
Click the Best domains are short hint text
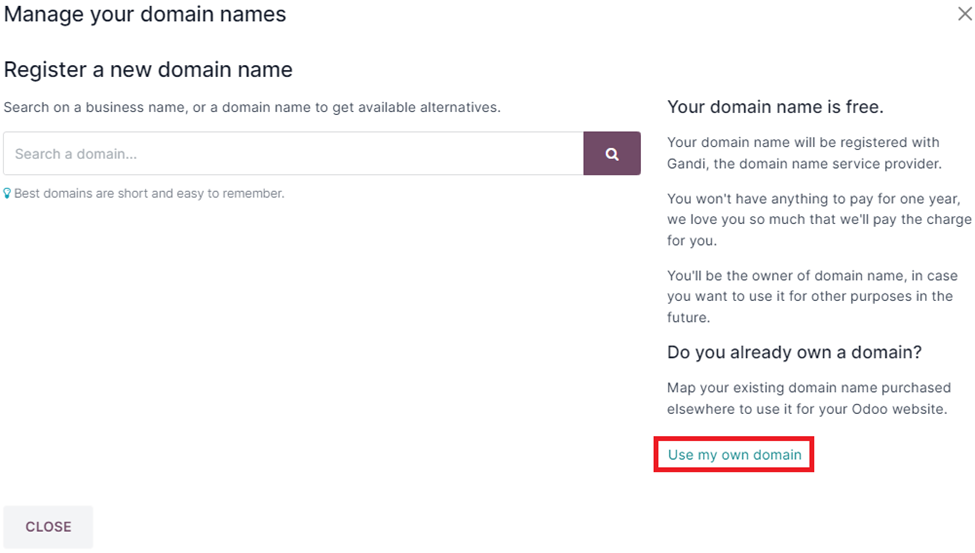149,194
